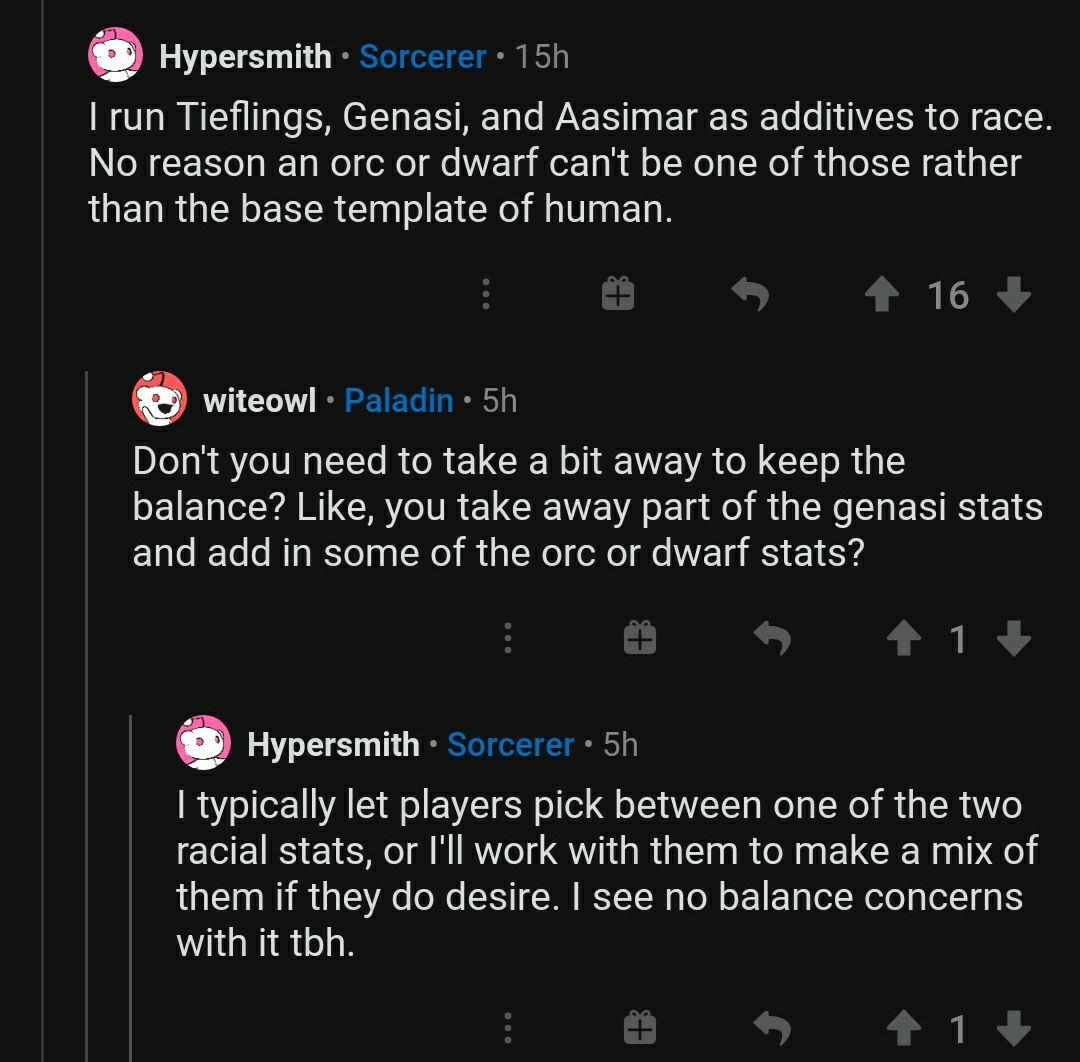The width and height of the screenshot is (1080, 1062).
Task: Open Hypersmith's profile from top comment
Action: [x=245, y=57]
